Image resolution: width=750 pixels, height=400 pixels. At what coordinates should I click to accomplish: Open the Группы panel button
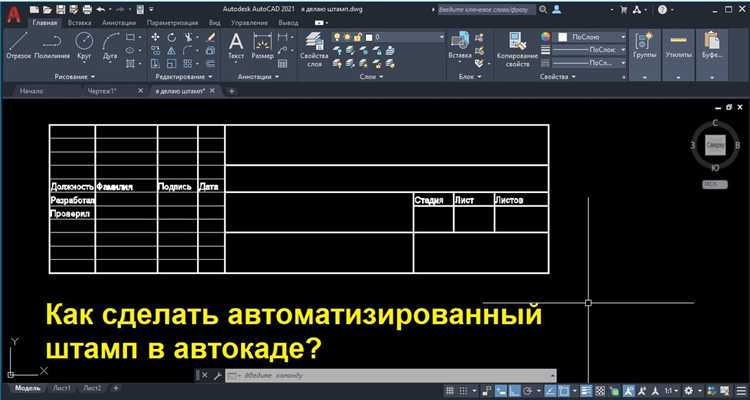[644, 54]
